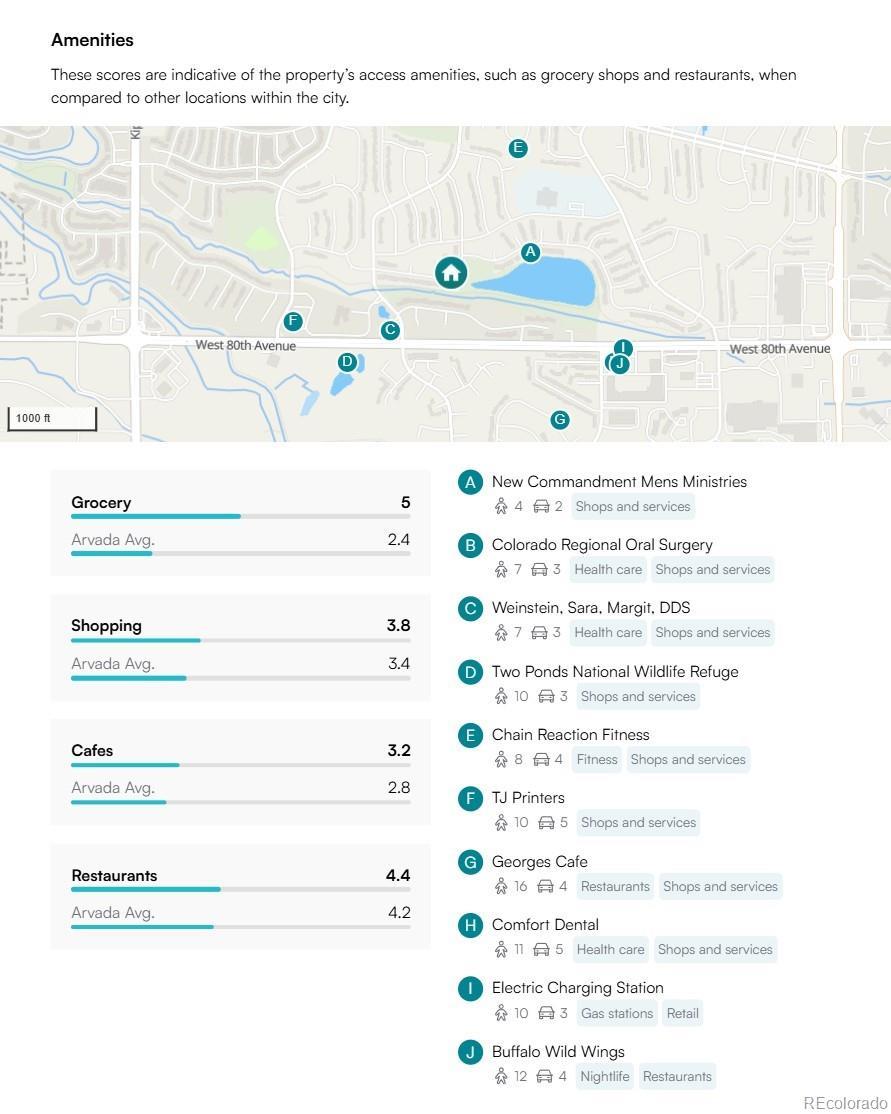Click the Fitness tag under Chain Reaction Fitness
Screen dimensions: 891x1114
click(597, 760)
